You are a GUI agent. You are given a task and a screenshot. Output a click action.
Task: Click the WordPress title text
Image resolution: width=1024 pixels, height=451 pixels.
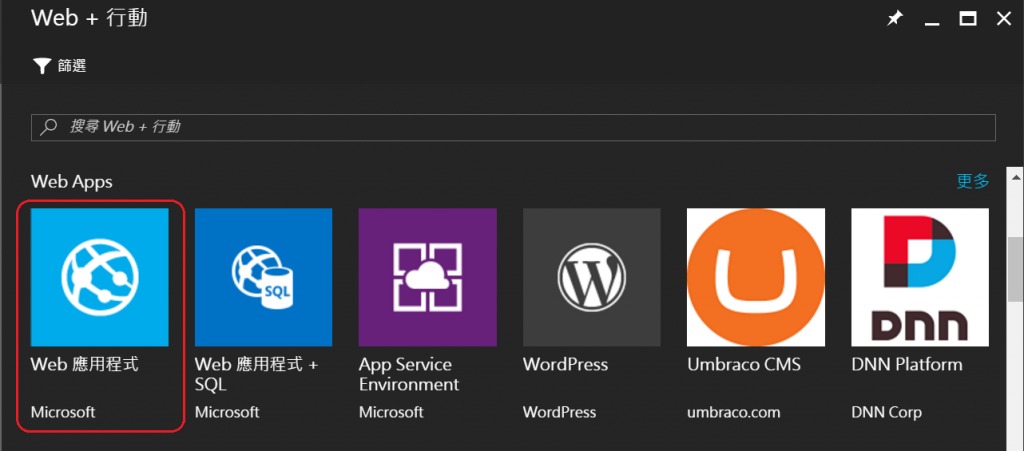pos(566,364)
